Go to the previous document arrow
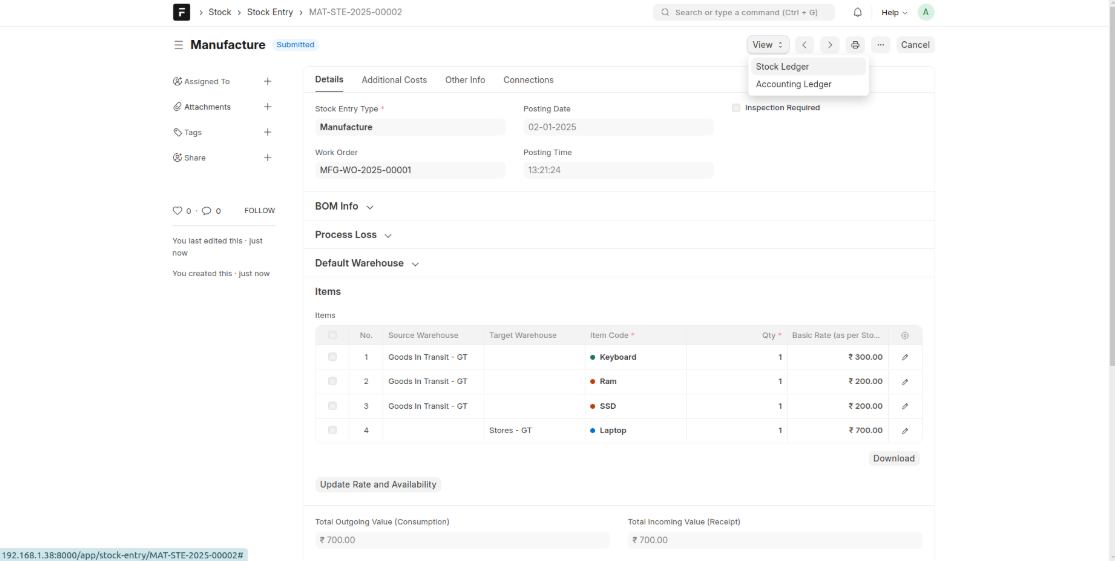The width and height of the screenshot is (1115, 561). 804,45
